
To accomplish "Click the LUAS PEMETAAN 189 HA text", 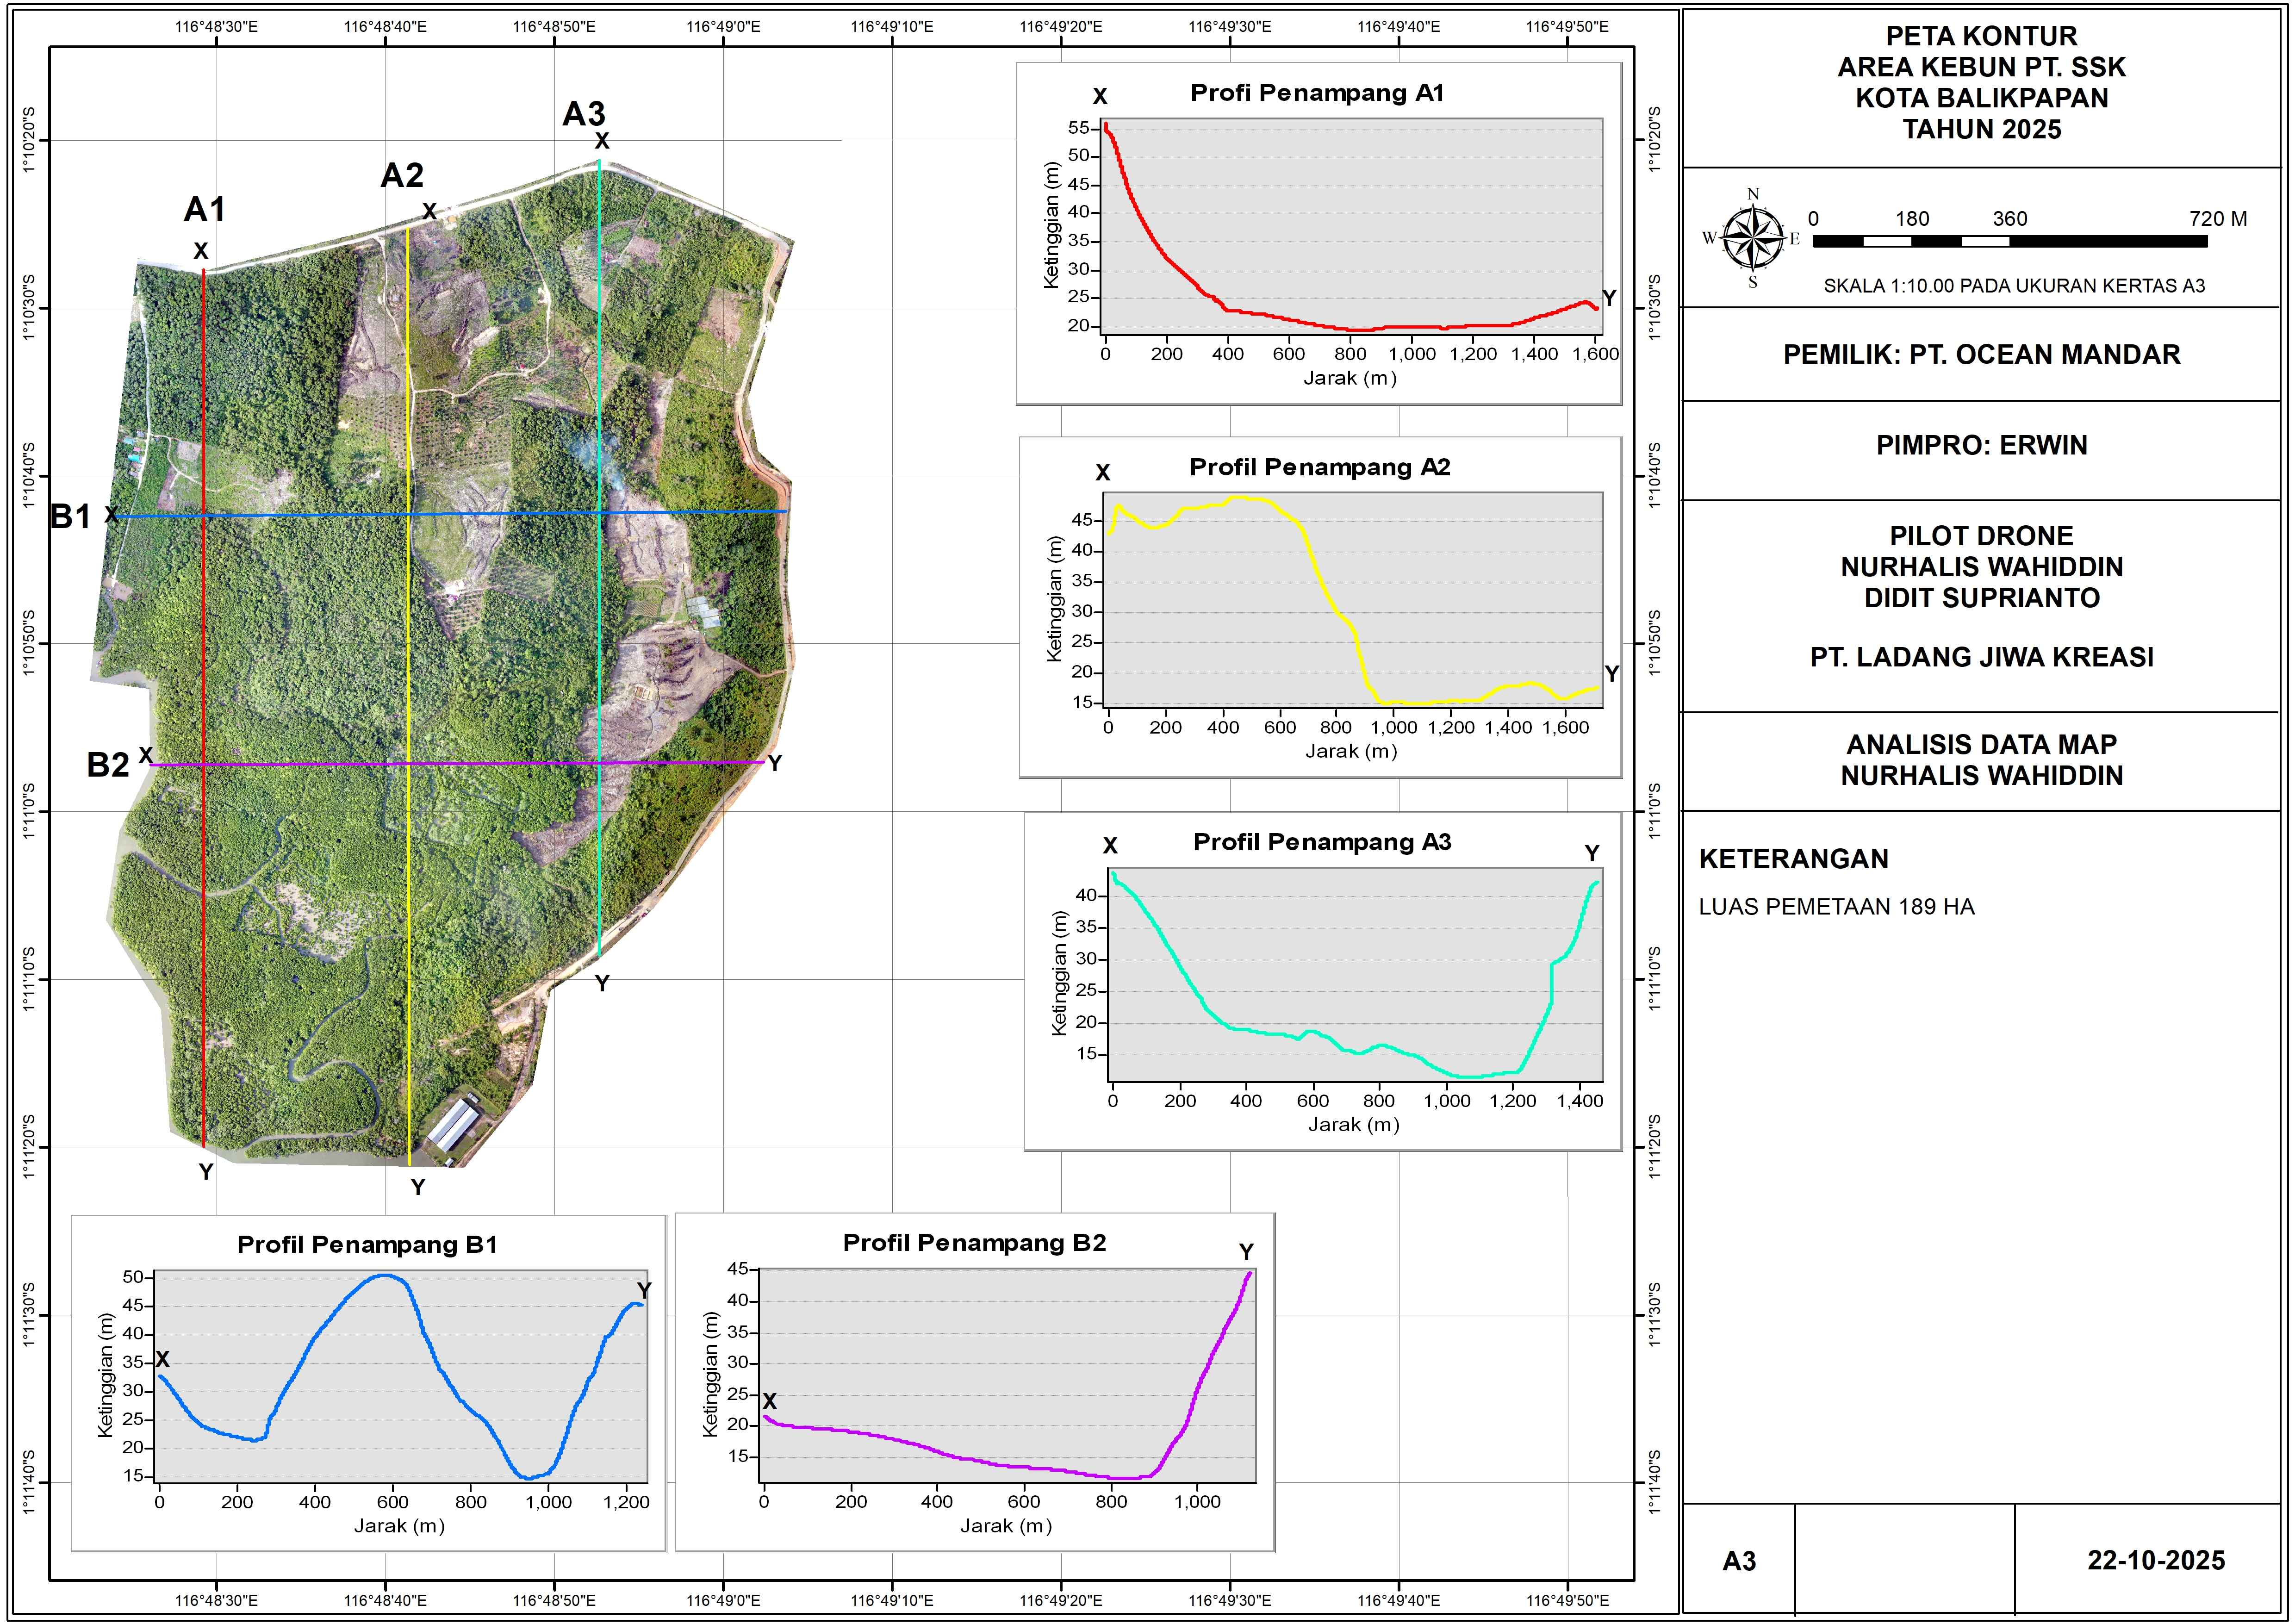I will (1836, 907).
